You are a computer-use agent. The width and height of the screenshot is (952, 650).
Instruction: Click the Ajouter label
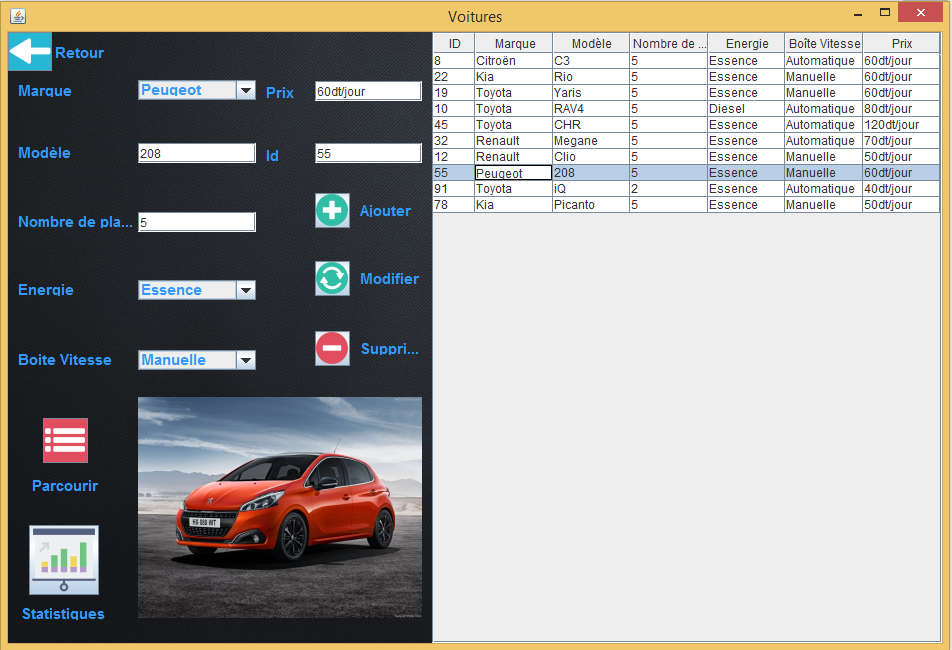[386, 211]
